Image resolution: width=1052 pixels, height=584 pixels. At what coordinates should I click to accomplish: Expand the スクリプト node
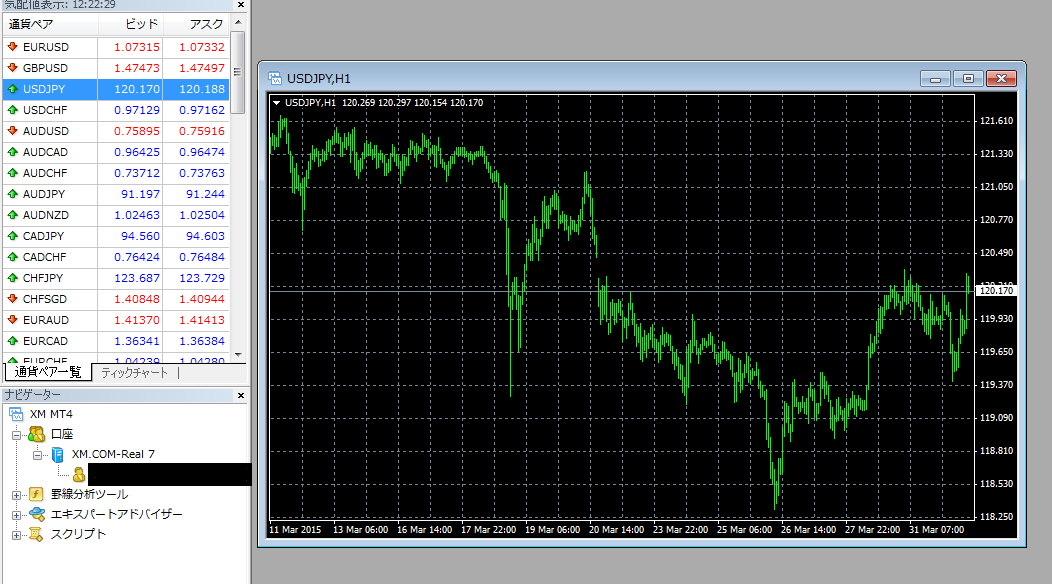tap(16, 536)
